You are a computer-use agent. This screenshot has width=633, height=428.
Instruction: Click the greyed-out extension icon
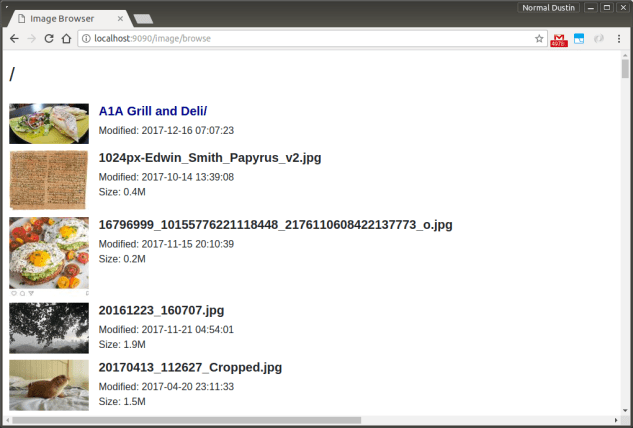pyautogui.click(x=598, y=39)
